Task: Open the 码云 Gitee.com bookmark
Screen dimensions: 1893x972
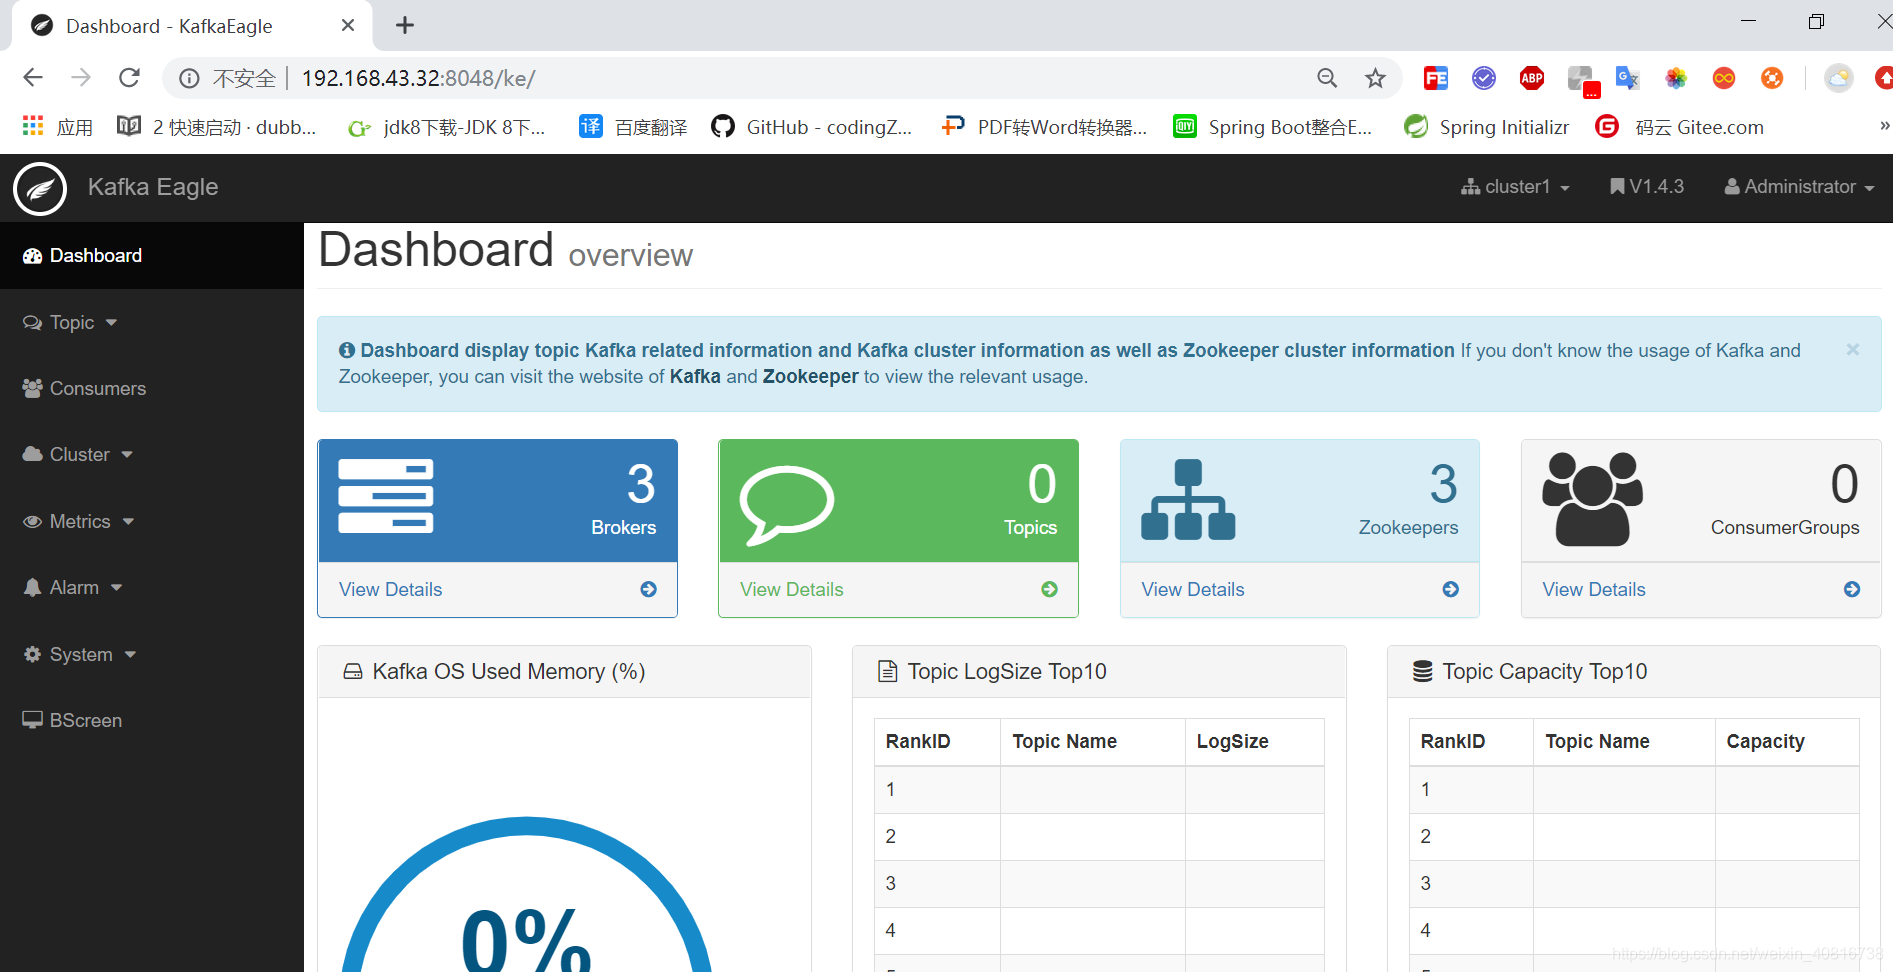Action: [1680, 127]
